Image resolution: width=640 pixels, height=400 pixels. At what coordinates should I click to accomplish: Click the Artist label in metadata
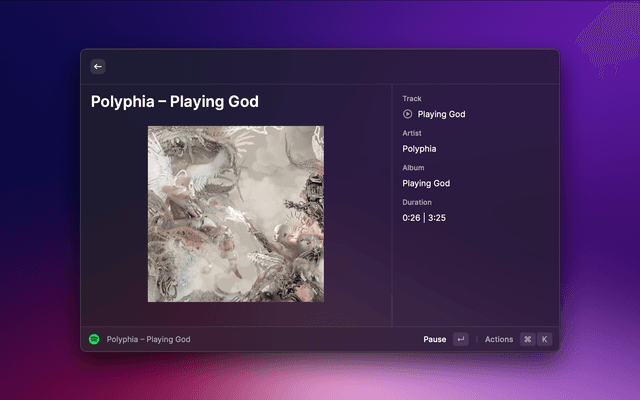pos(412,133)
